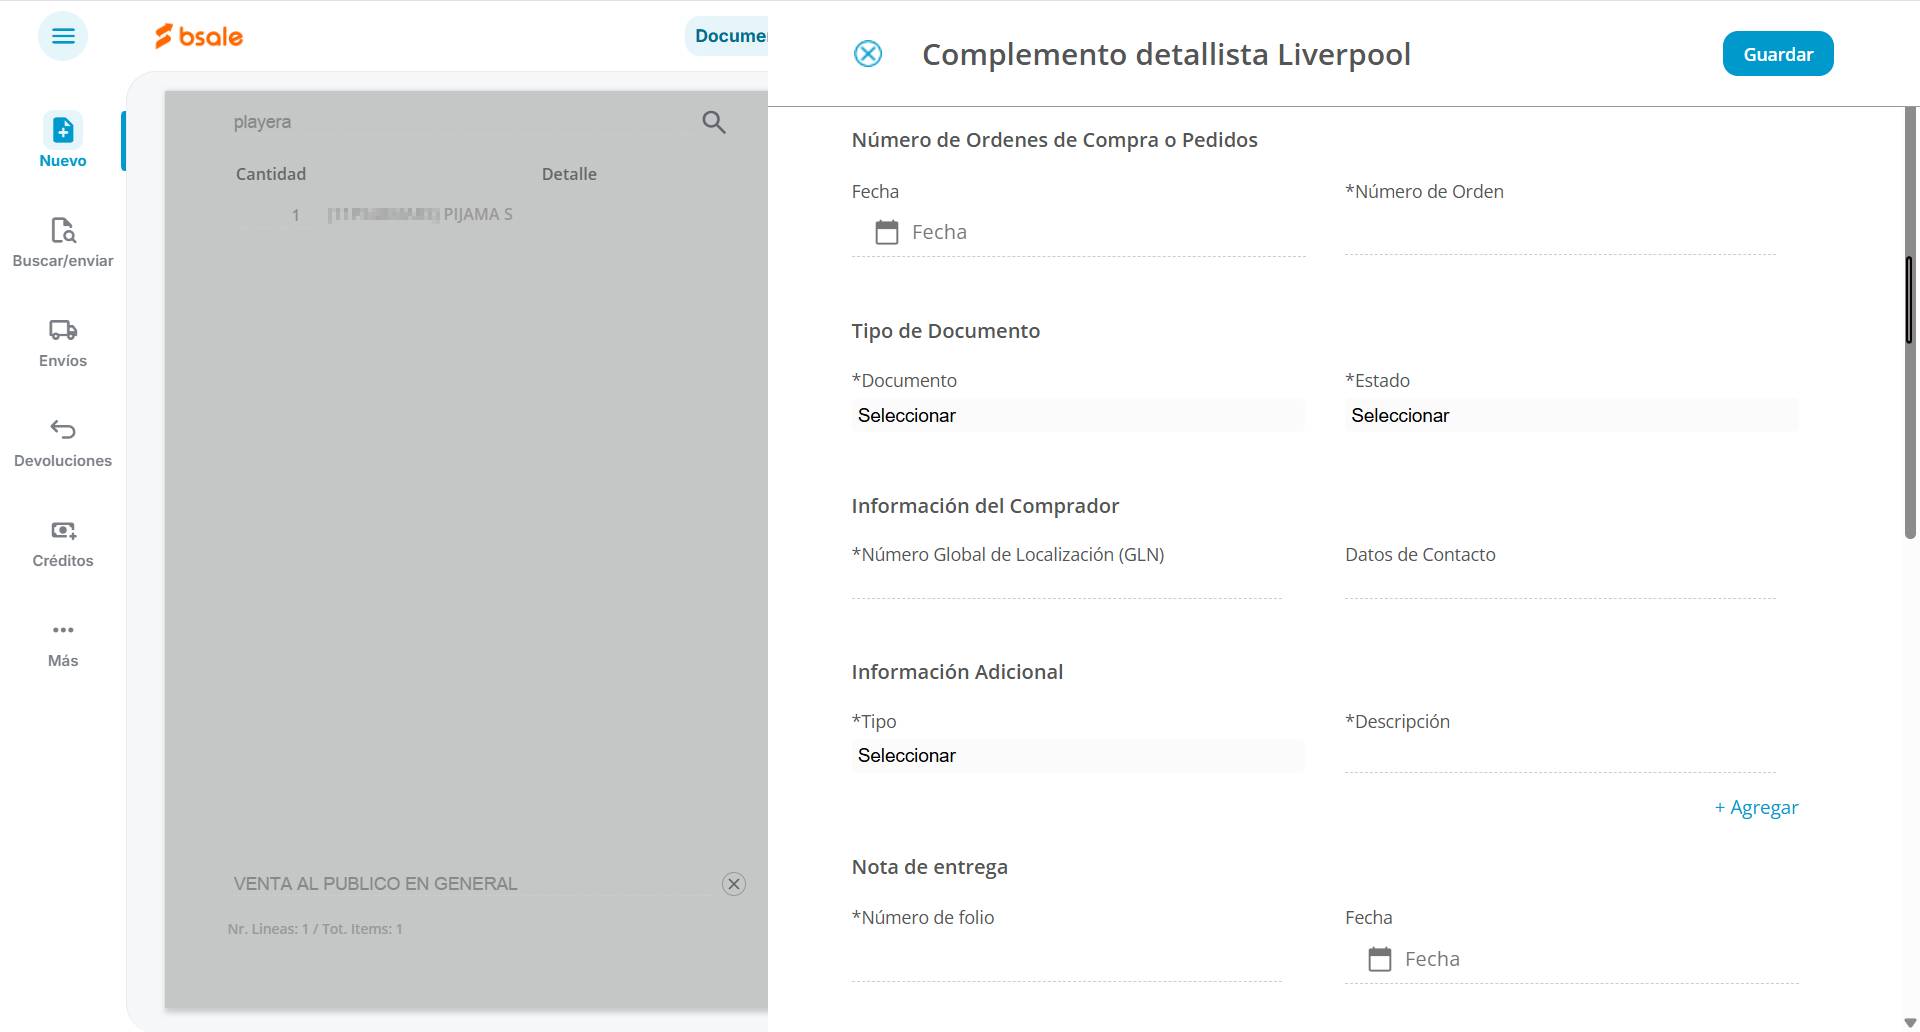Open the hamburger menu
The image size is (1920, 1032).
pos(63,36)
